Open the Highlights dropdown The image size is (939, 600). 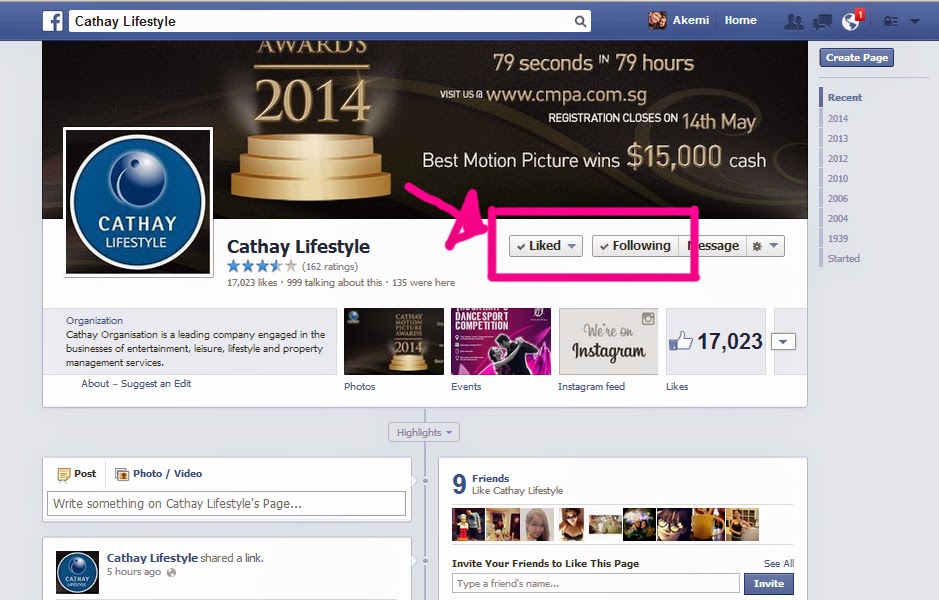click(x=424, y=432)
